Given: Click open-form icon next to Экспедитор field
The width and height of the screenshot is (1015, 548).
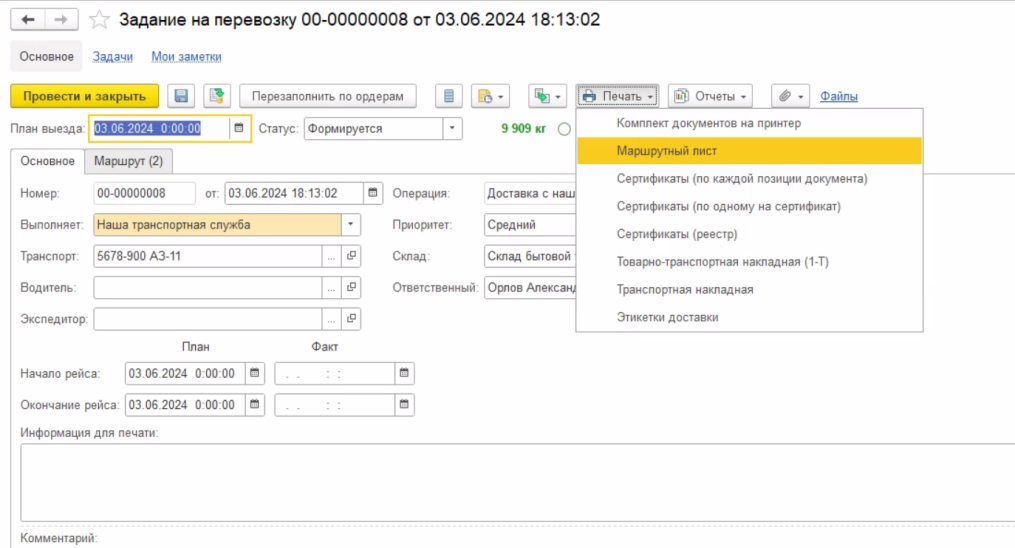Looking at the screenshot, I should 351,319.
